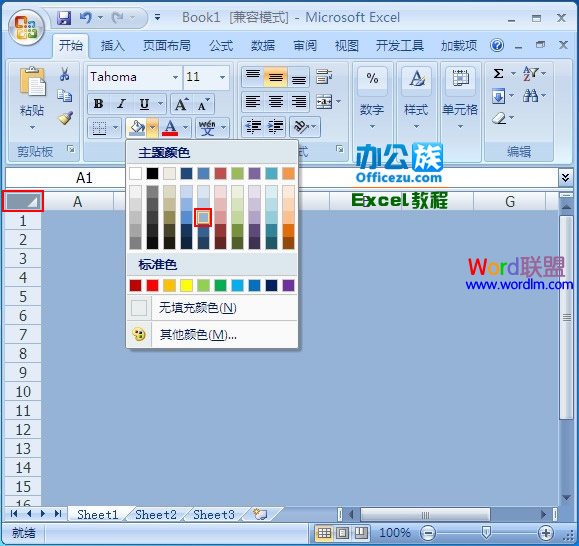Decrease indent of cell contents
This screenshot has width=579, height=546.
click(x=253, y=127)
